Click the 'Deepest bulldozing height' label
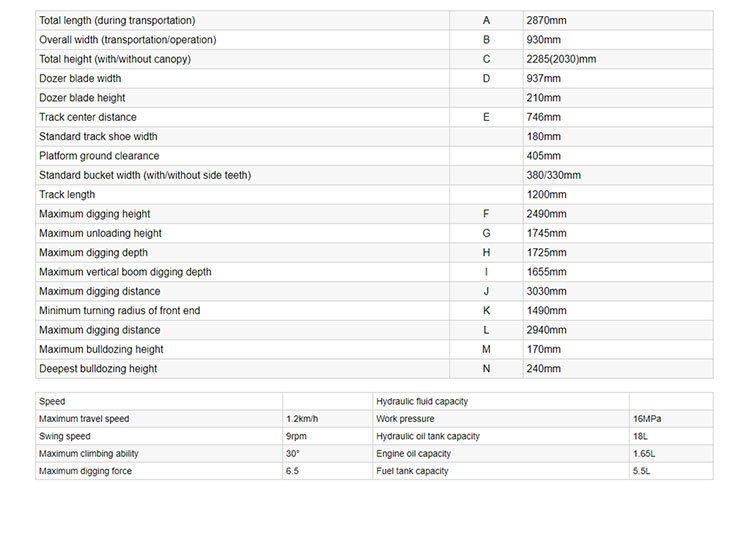The width and height of the screenshot is (750, 537). point(98,369)
